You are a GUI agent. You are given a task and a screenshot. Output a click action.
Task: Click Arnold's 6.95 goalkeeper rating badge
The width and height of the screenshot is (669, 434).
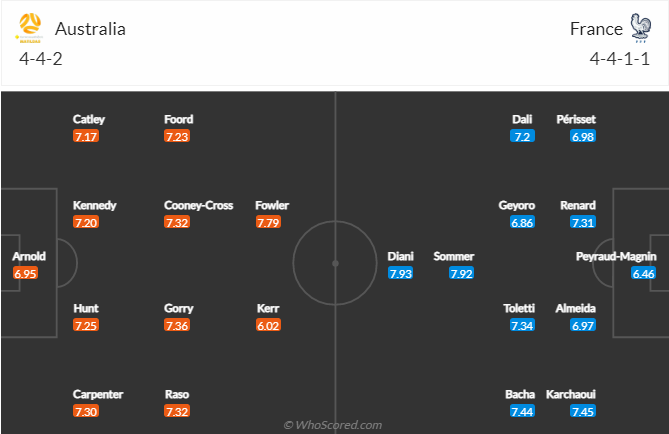[x=26, y=273]
